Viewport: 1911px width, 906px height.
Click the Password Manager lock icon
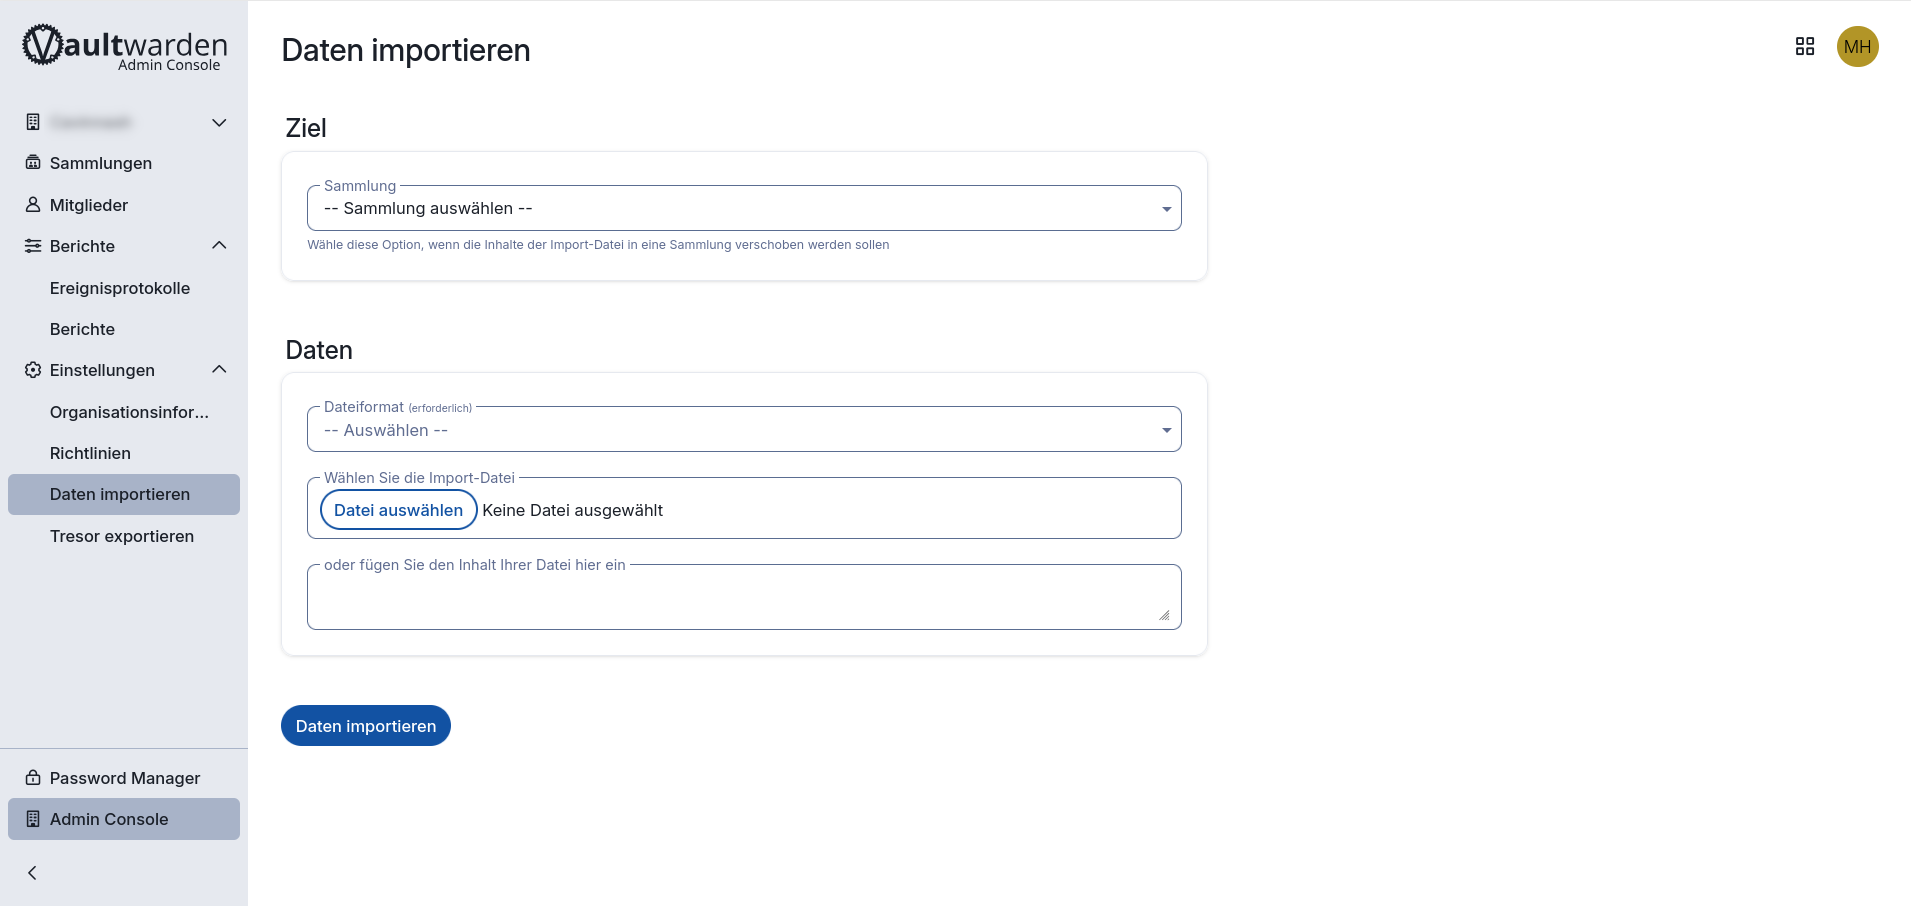[x=33, y=778]
